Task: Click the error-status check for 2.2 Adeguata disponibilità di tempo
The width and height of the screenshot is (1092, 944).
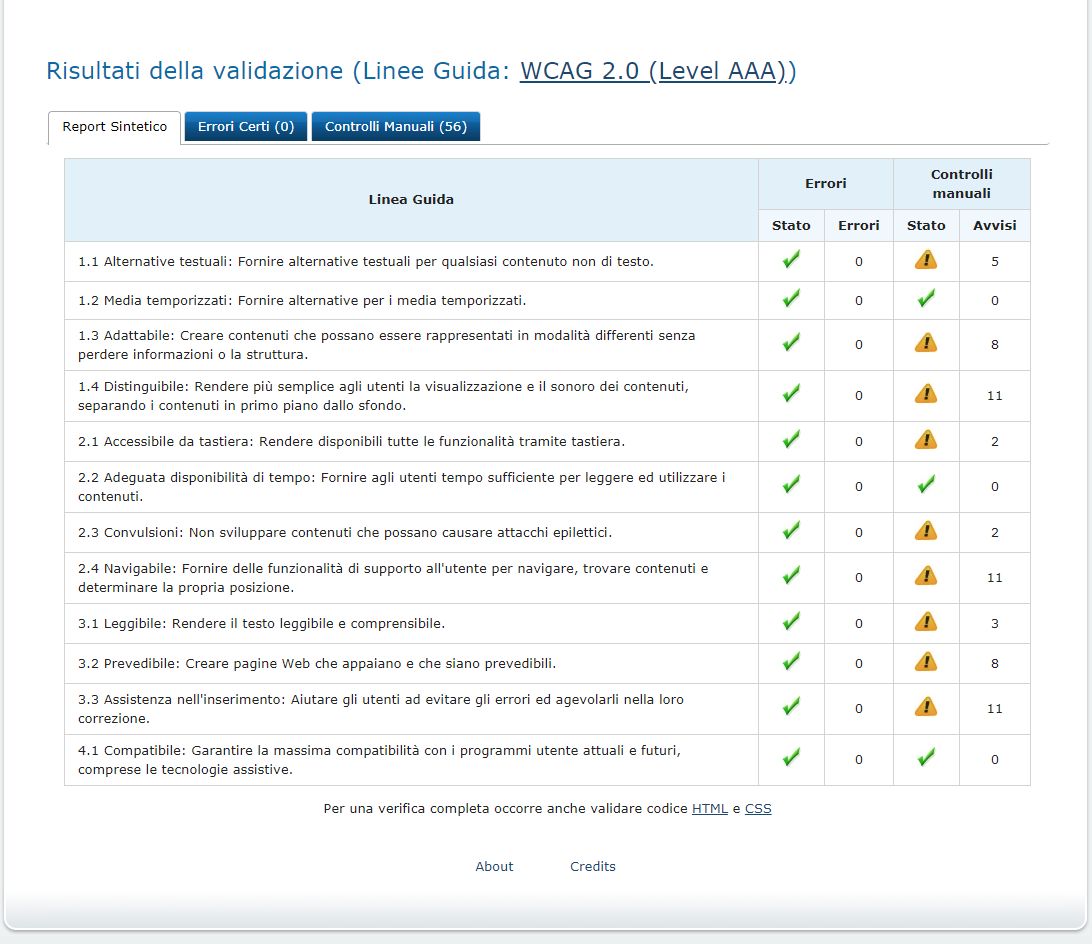Action: click(x=791, y=484)
